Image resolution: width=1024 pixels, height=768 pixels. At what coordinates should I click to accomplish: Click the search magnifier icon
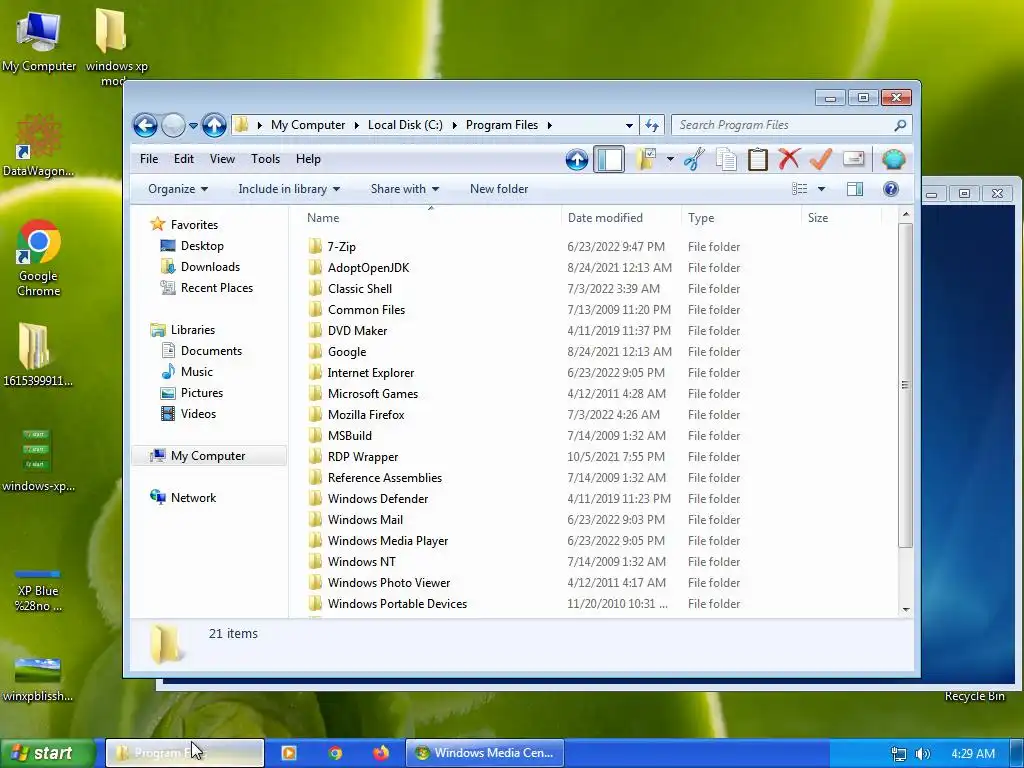coord(901,125)
